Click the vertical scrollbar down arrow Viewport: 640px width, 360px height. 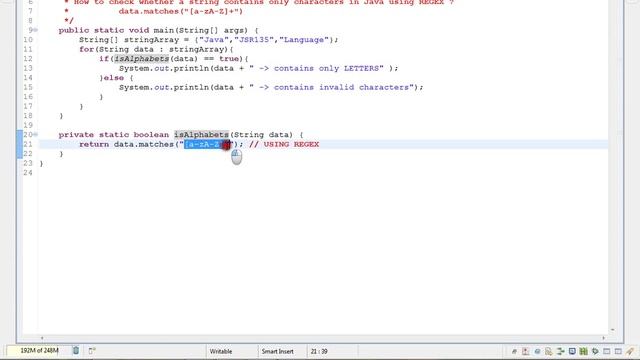613,329
